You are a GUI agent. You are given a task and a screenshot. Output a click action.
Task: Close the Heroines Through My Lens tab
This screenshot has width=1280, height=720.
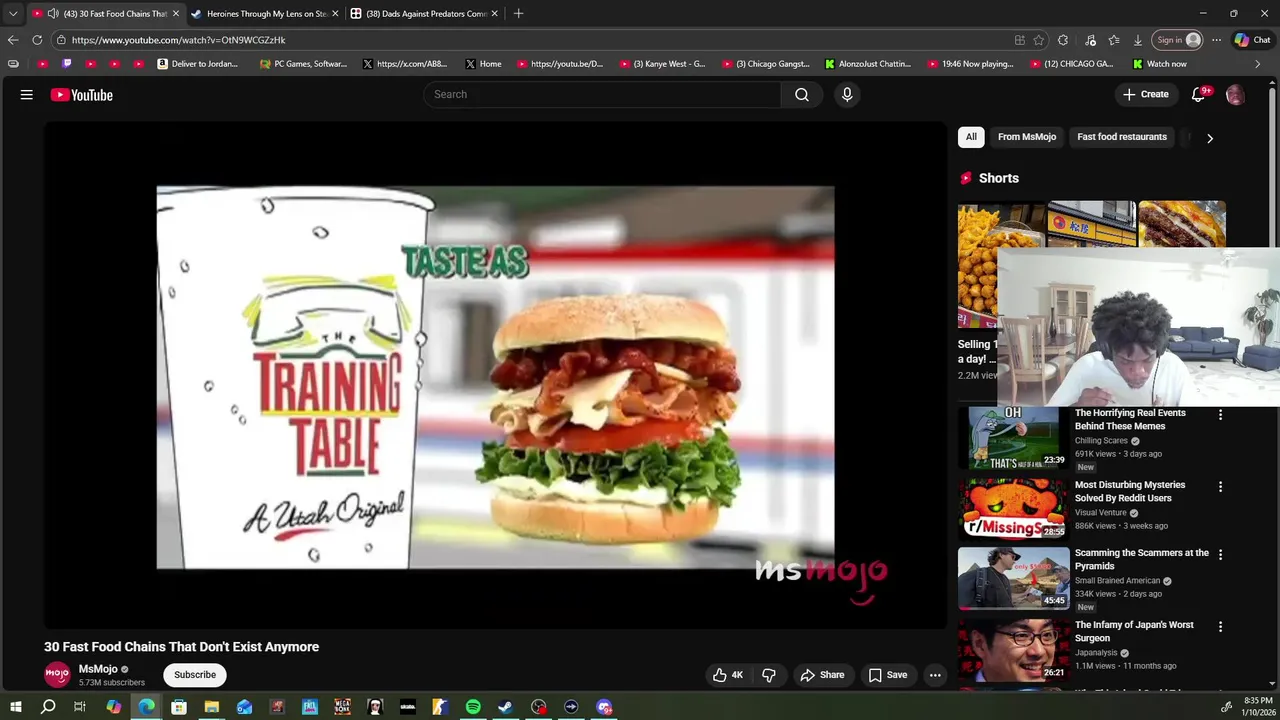pos(335,14)
